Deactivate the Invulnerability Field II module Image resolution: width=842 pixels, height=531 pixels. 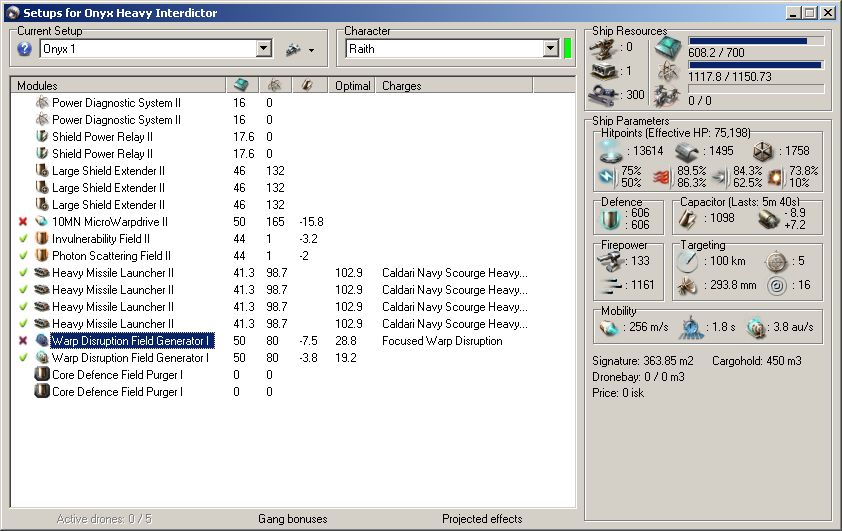click(x=23, y=238)
